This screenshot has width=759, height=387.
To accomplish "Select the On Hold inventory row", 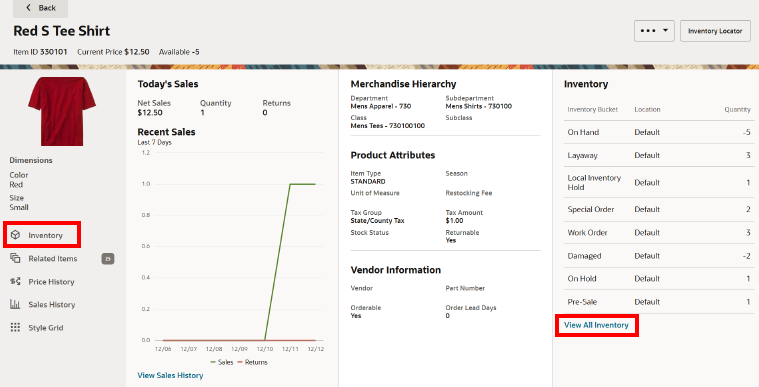I will coord(659,279).
